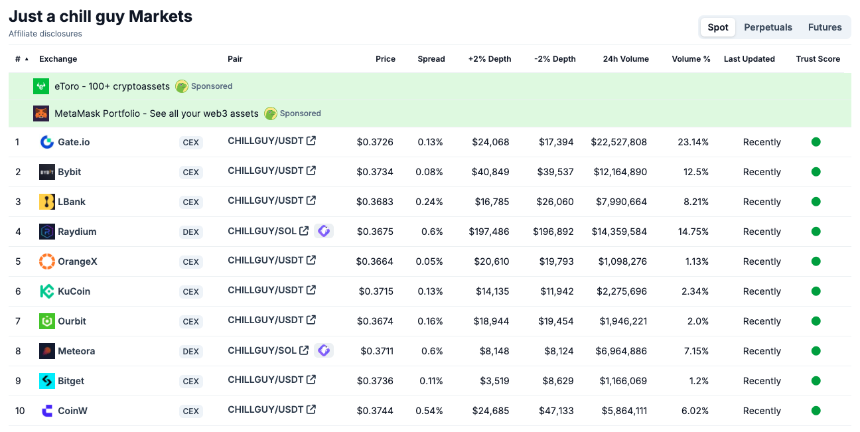Viewport: 860px width, 432px height.
Task: Click the Bybit exchange logo icon
Action: coord(47,172)
